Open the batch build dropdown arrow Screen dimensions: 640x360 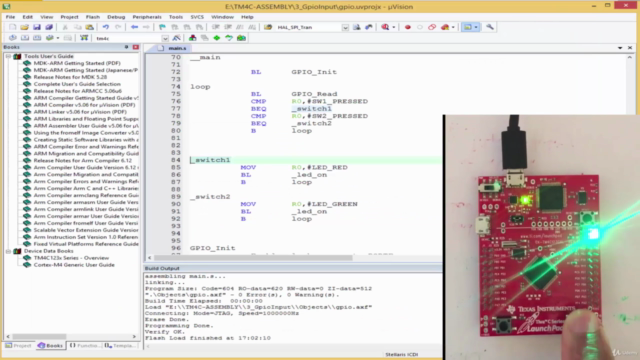tap(58, 38)
